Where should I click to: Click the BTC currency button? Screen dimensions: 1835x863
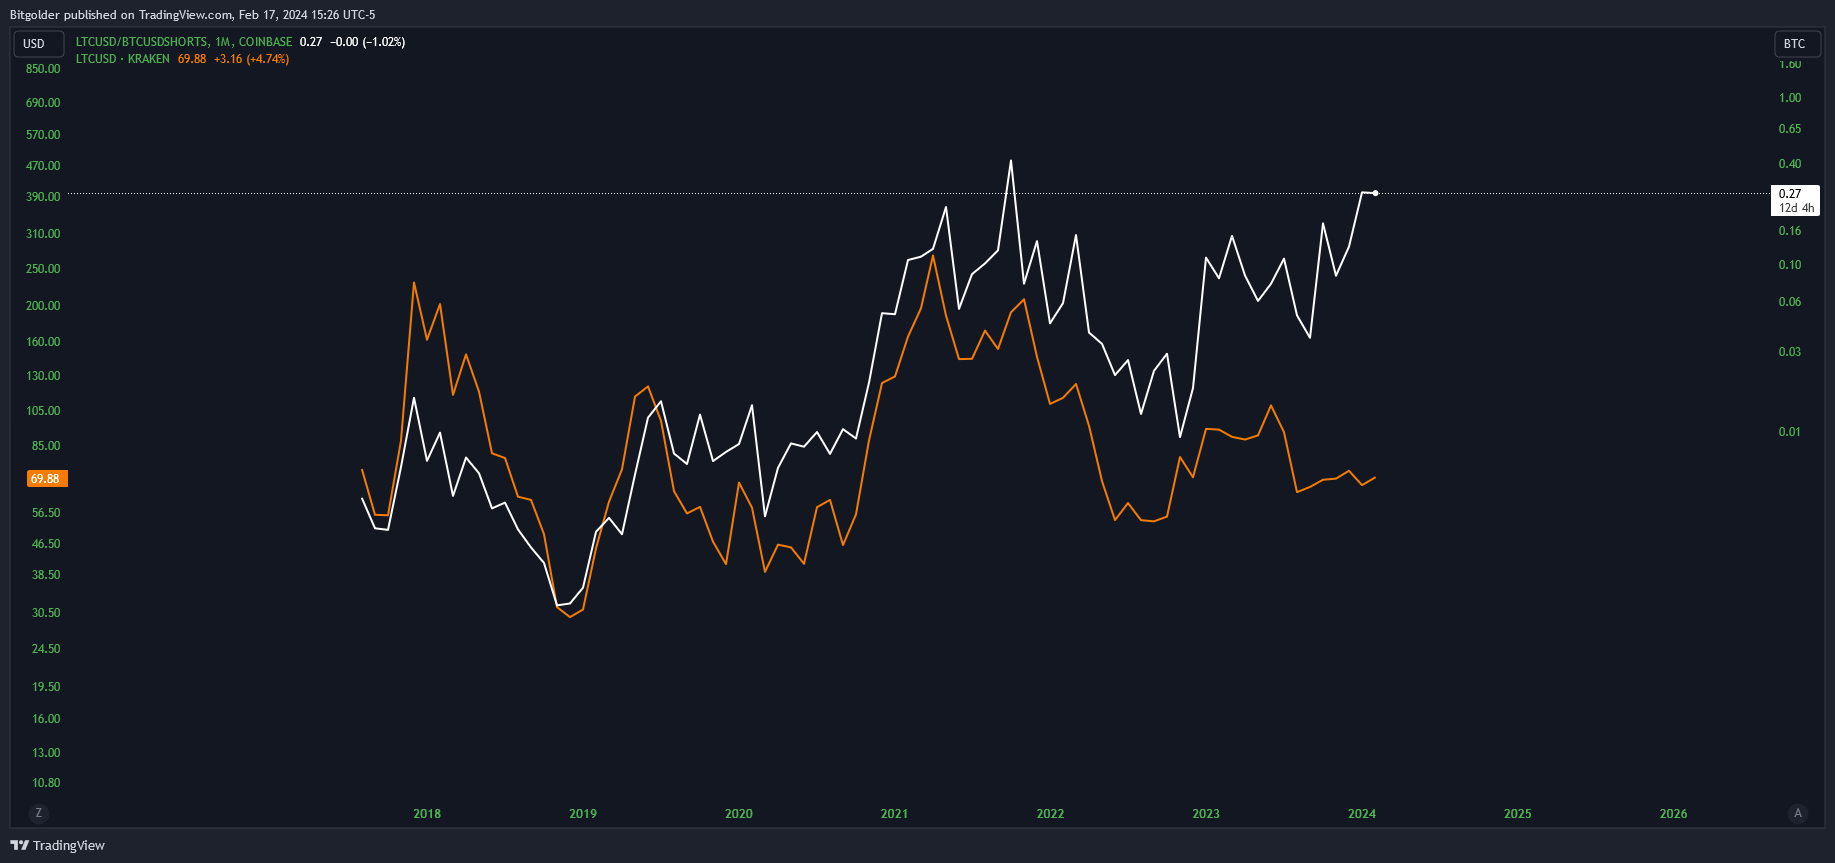[1796, 43]
